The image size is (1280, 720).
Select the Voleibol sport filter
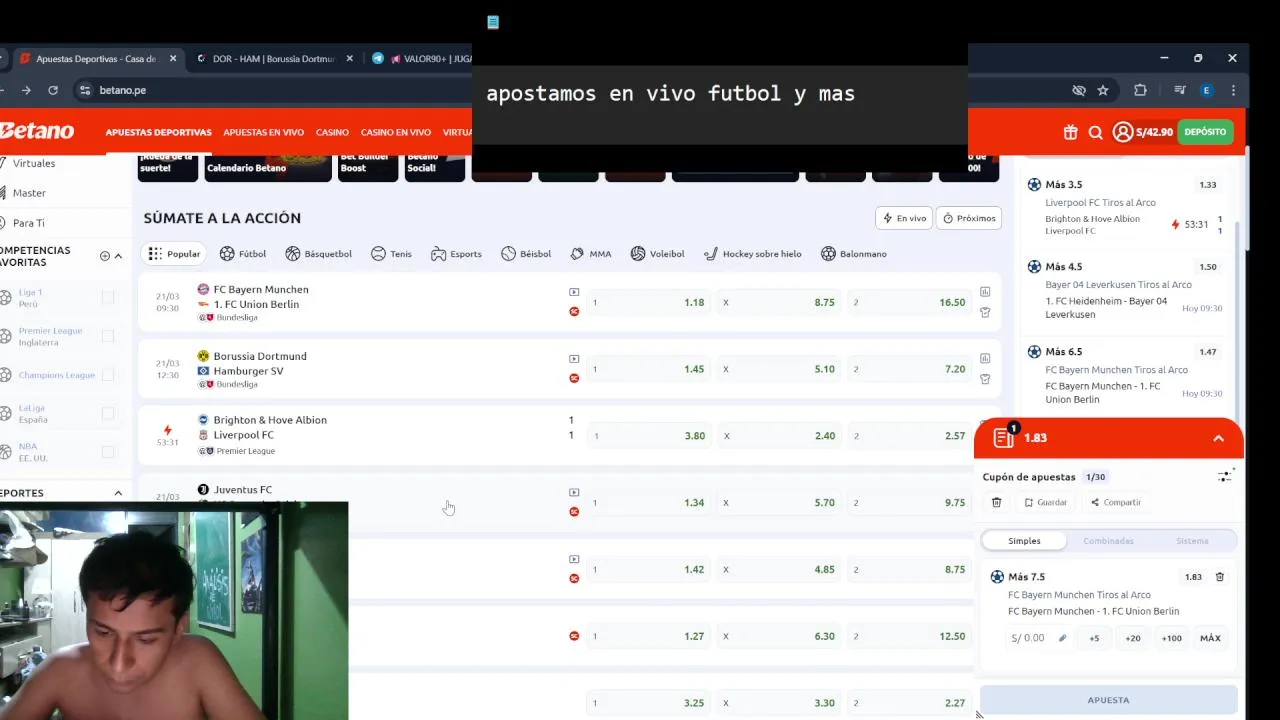(657, 254)
